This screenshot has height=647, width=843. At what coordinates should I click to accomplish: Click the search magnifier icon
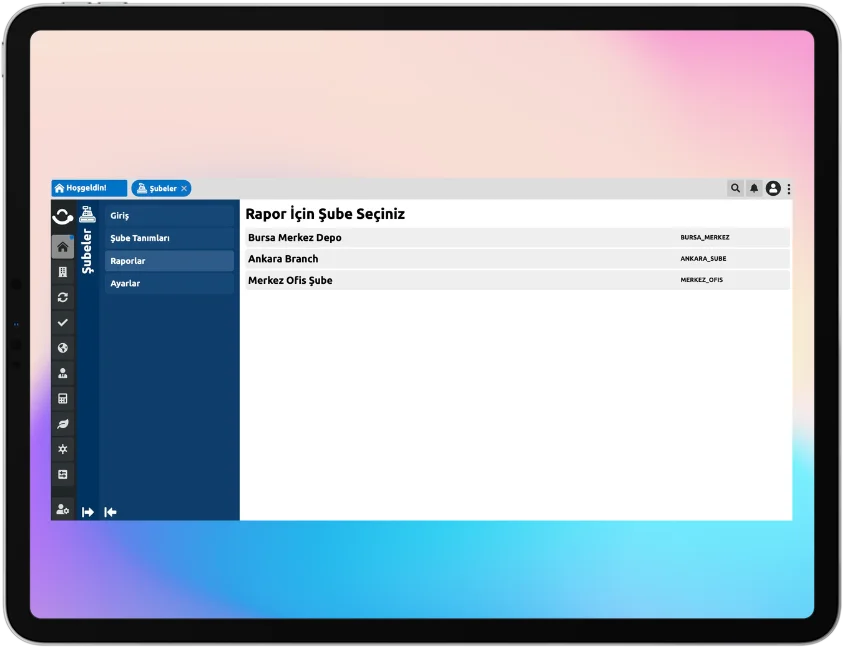[735, 188]
